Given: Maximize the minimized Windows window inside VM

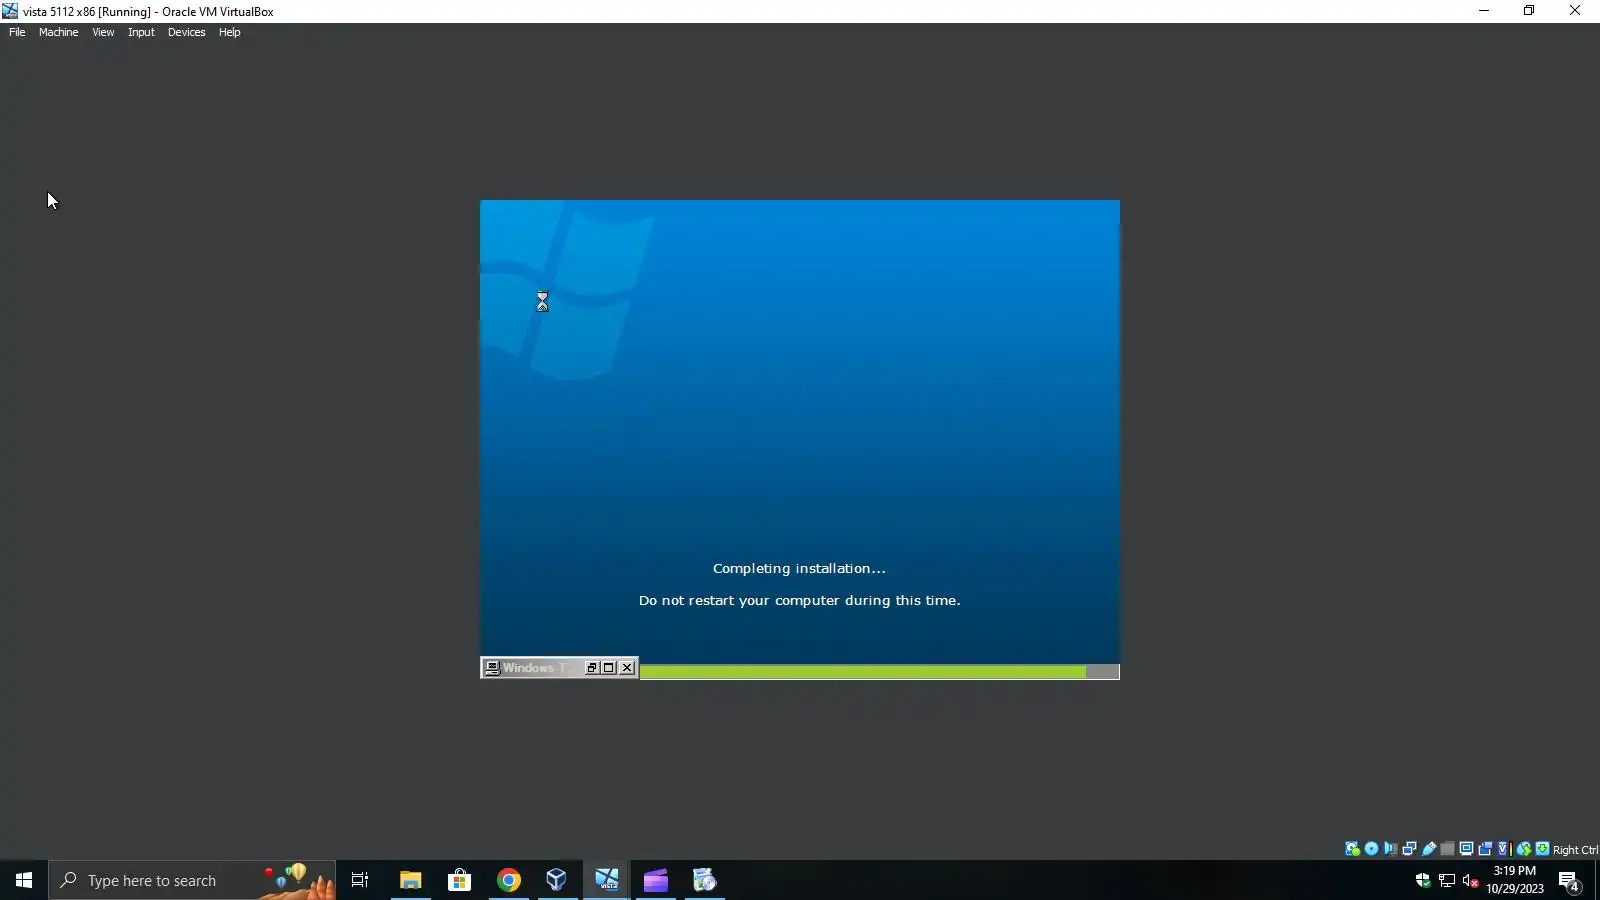Looking at the screenshot, I should (608, 668).
